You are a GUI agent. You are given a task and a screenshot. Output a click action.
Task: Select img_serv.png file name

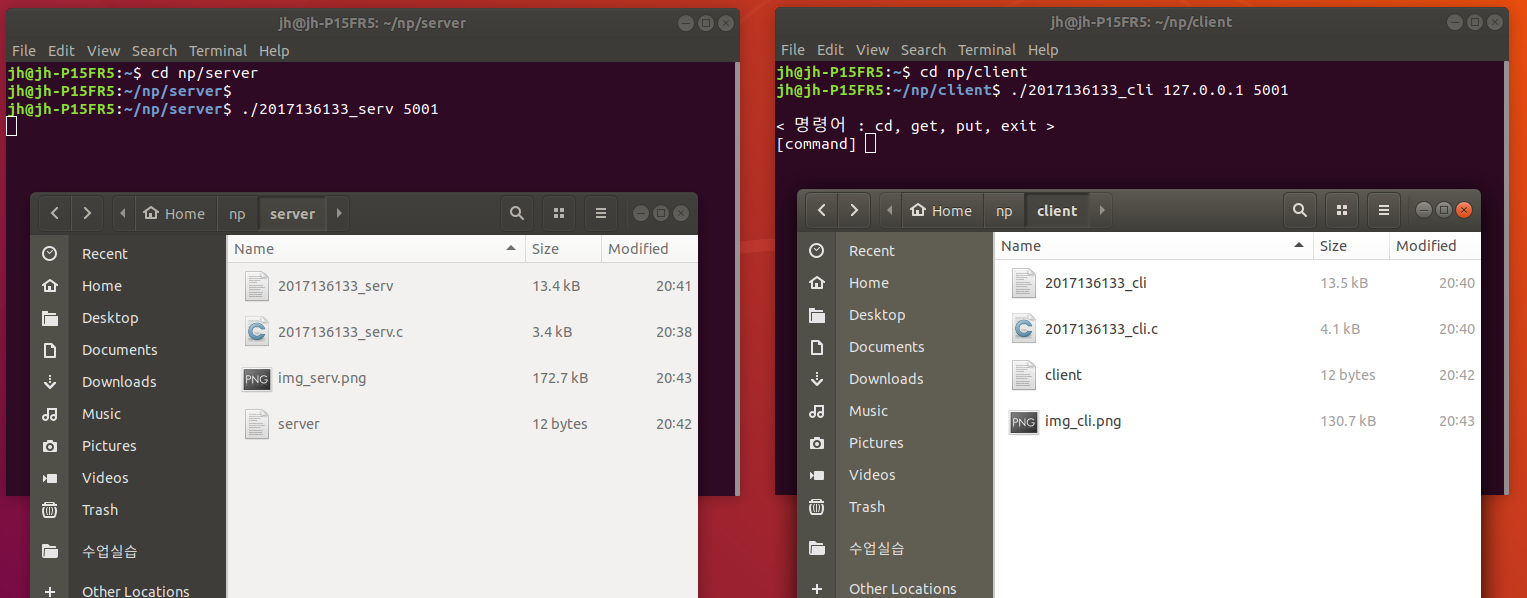(322, 378)
